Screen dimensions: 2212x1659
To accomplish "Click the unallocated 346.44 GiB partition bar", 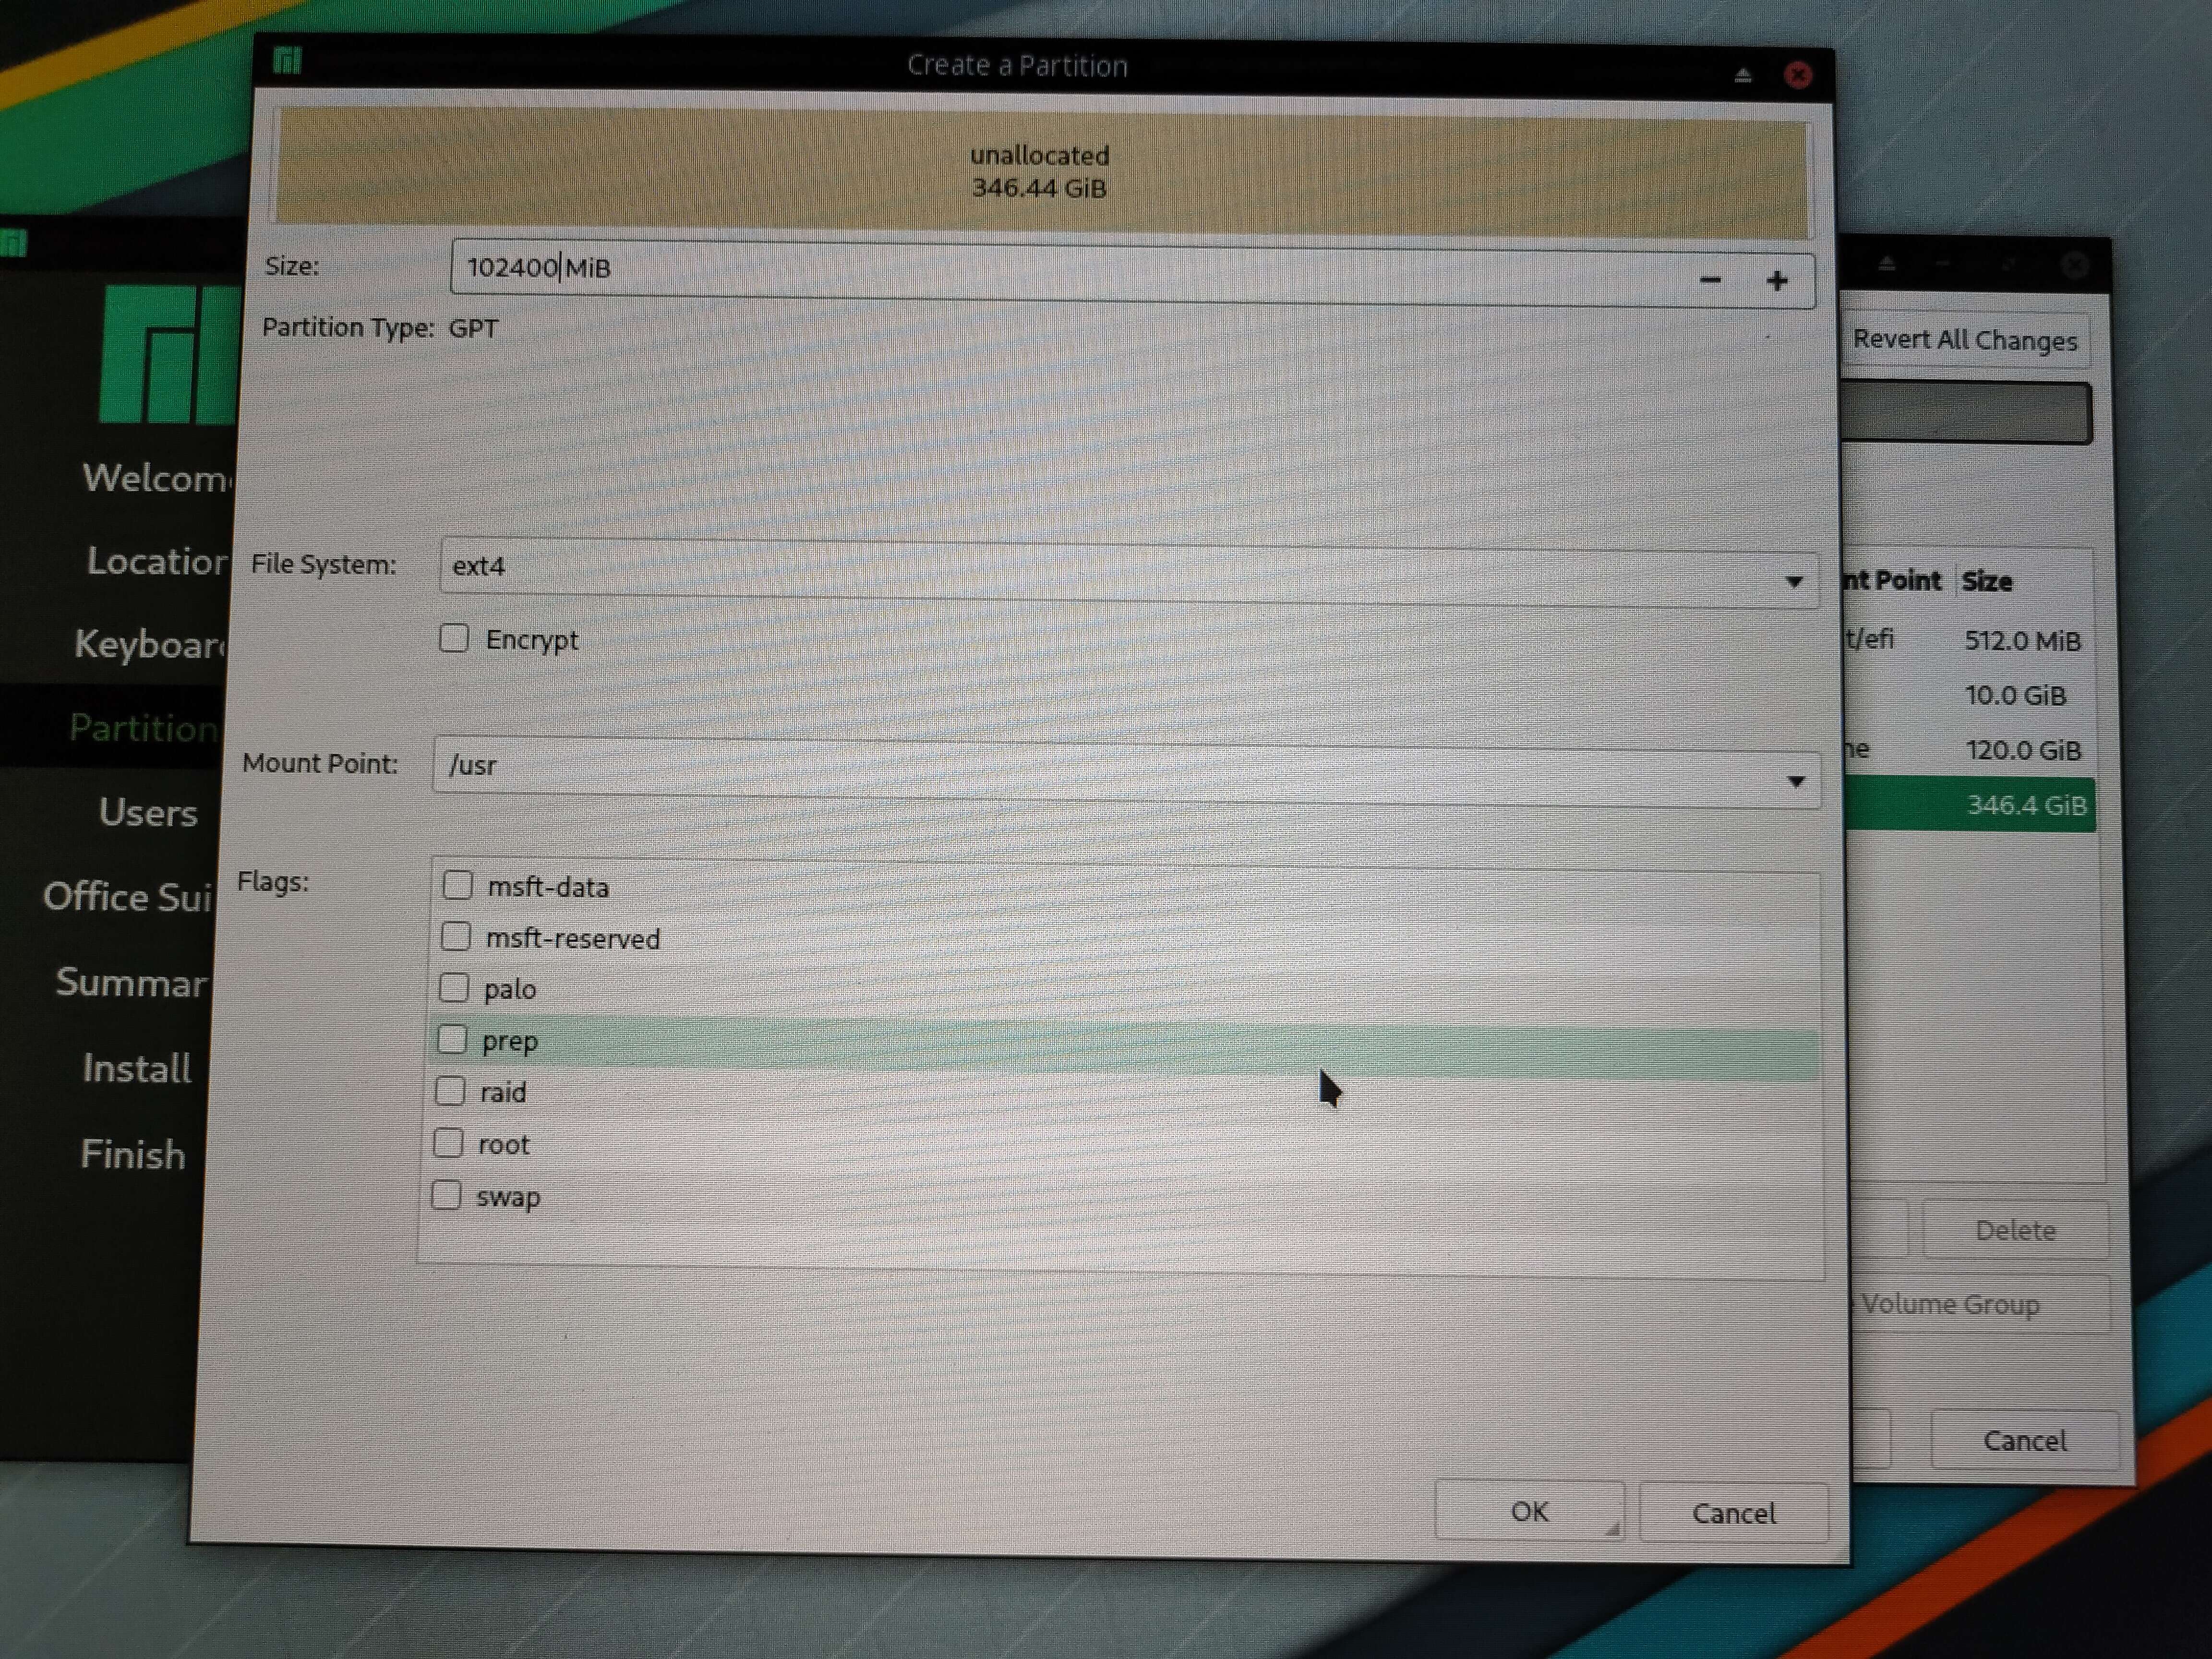I will (x=1041, y=172).
